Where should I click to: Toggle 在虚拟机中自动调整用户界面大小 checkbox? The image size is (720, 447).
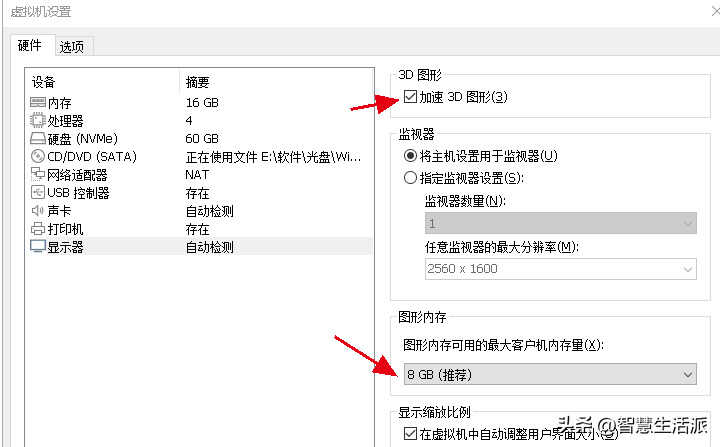click(410, 433)
